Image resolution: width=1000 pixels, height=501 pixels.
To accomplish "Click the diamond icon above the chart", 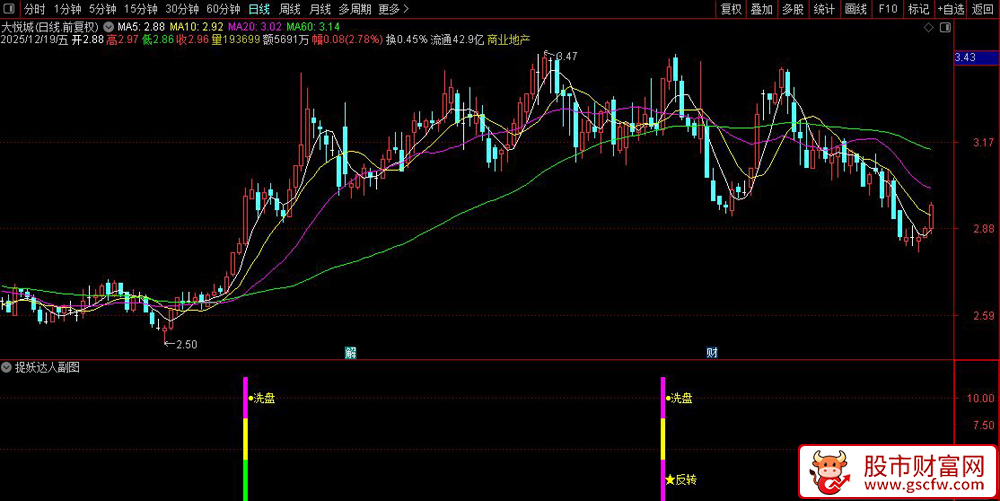I will 929,27.
